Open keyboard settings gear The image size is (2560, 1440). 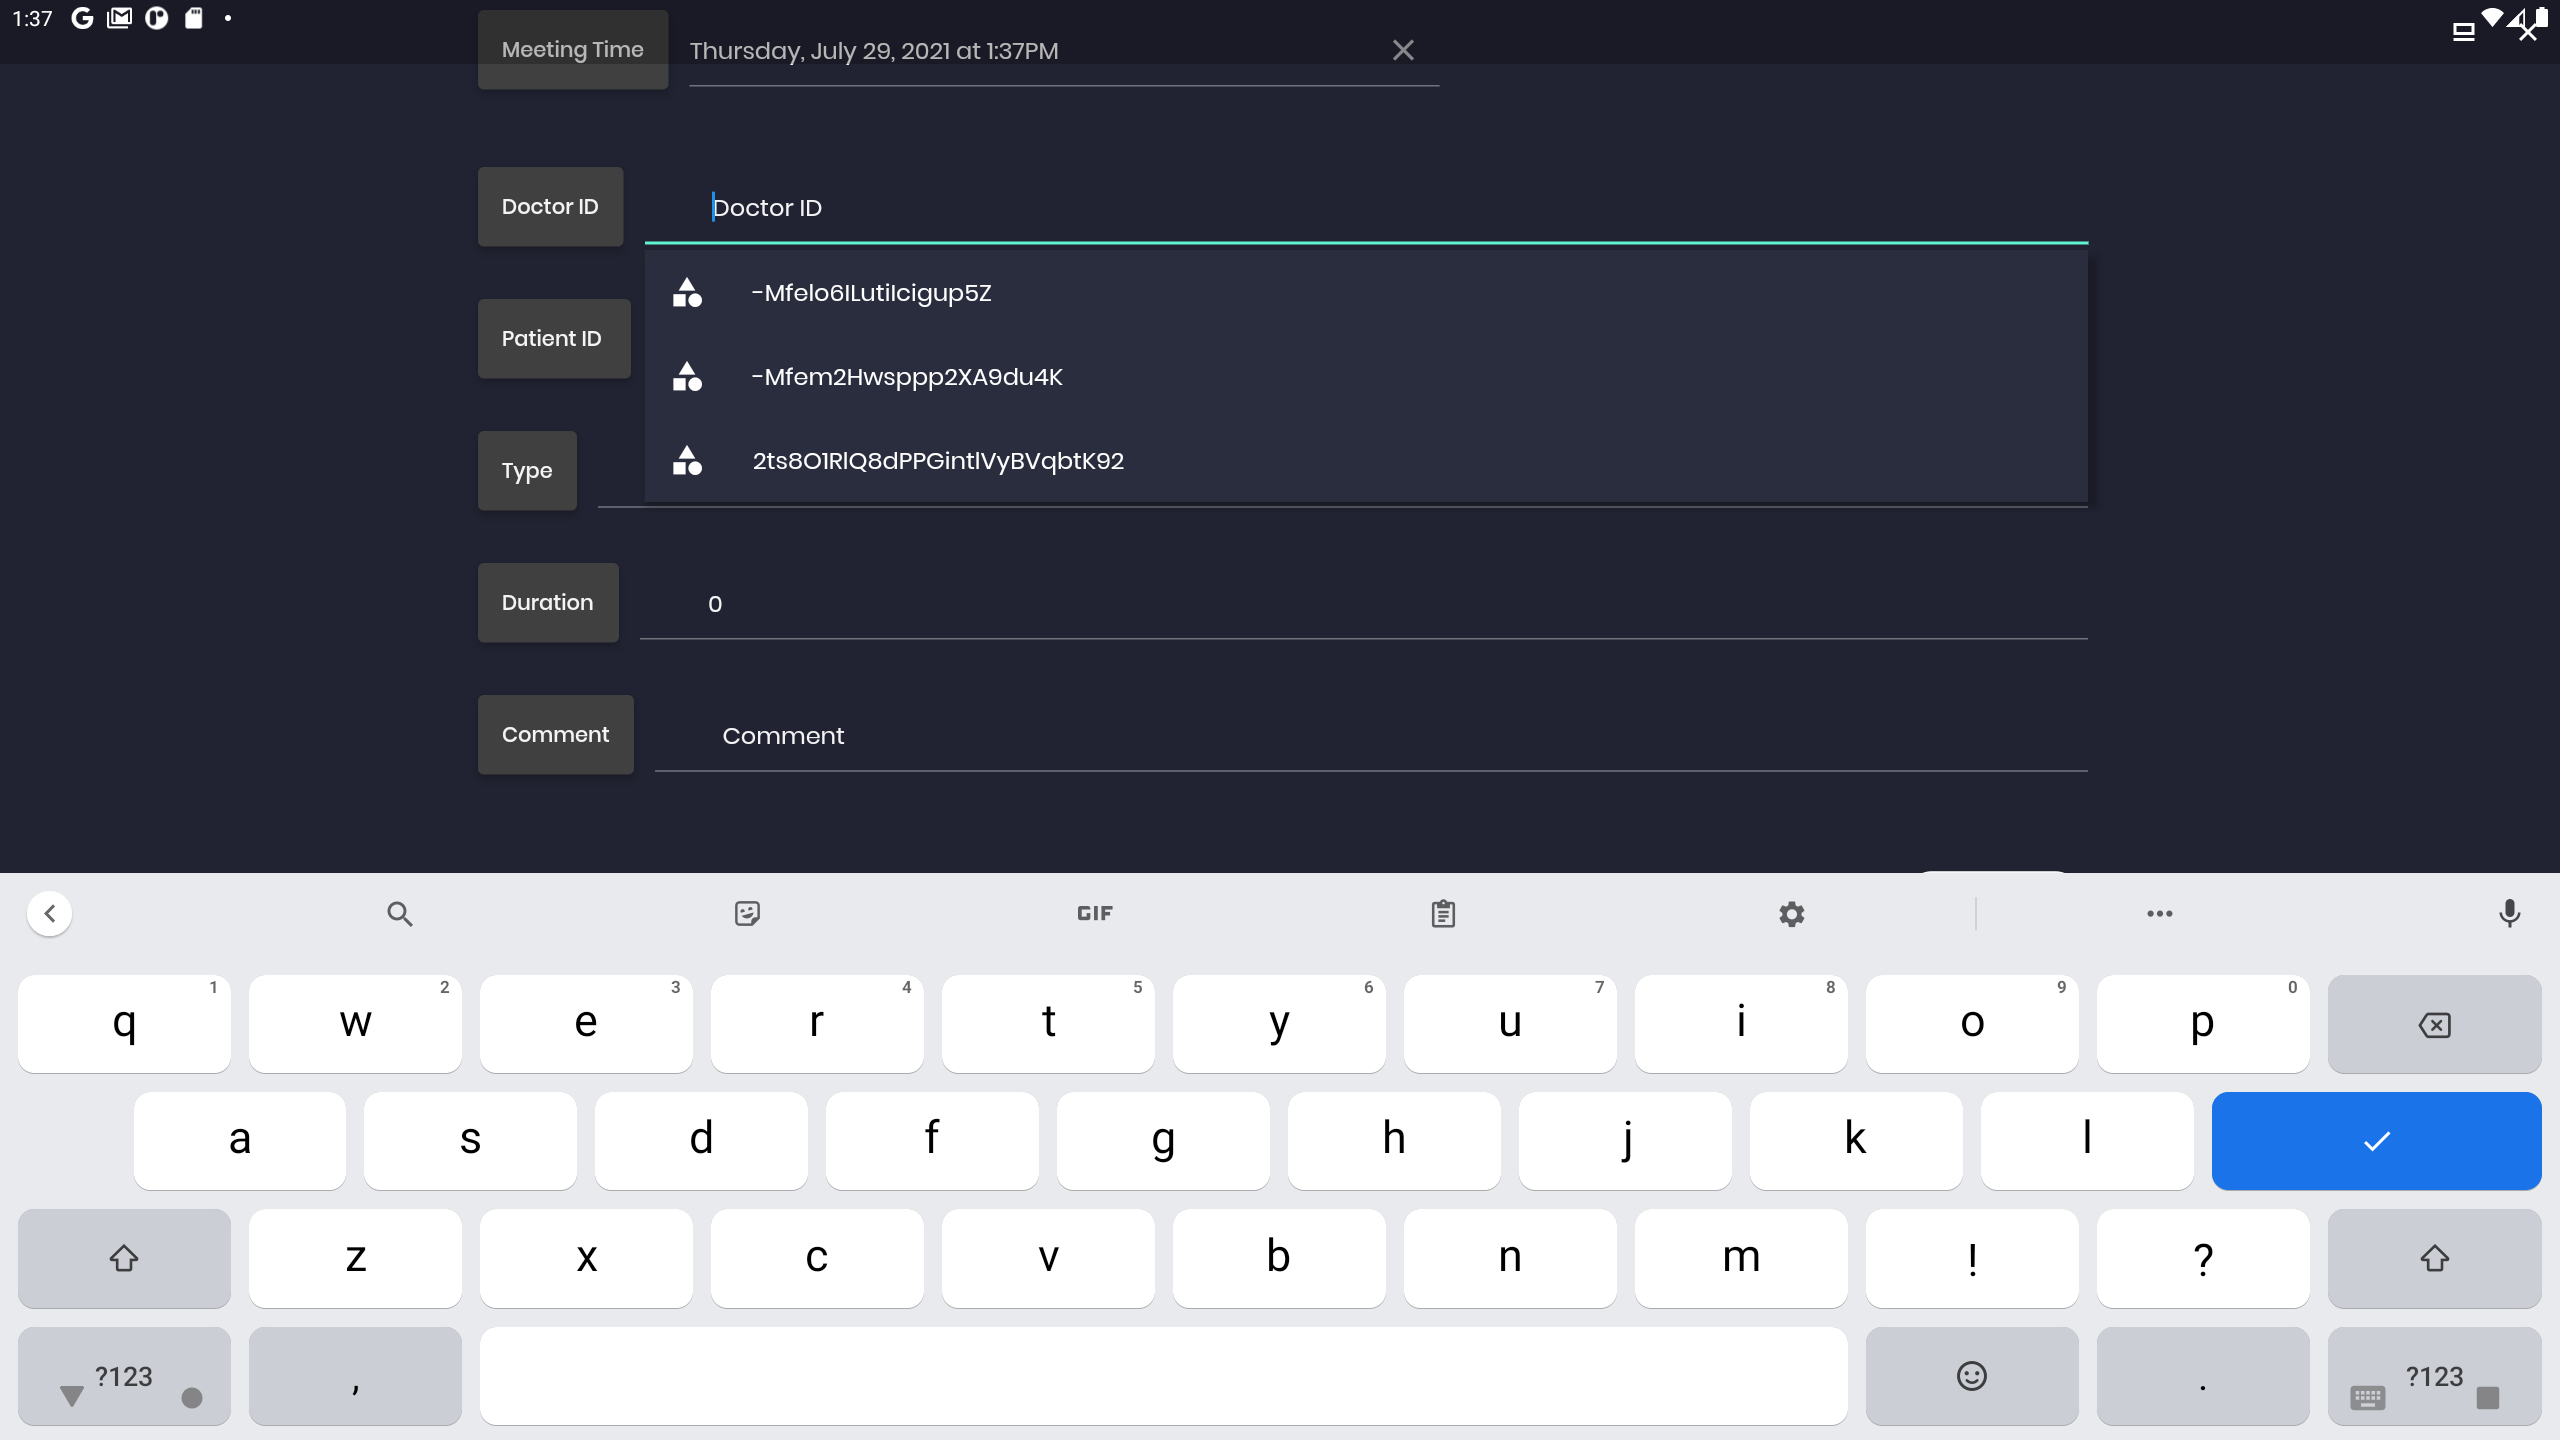click(x=1791, y=913)
